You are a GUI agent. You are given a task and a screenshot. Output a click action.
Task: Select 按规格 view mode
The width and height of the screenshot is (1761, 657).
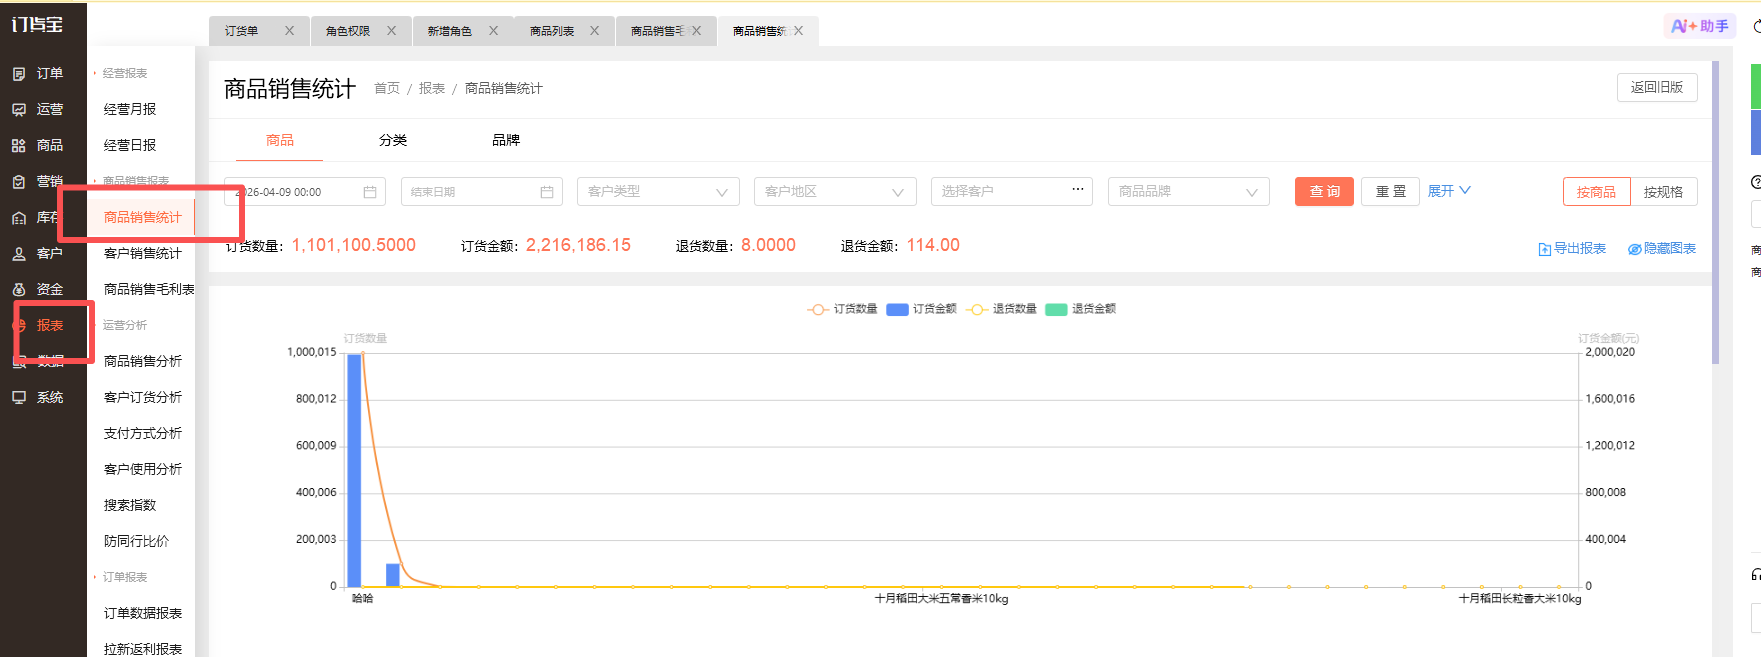1663,192
